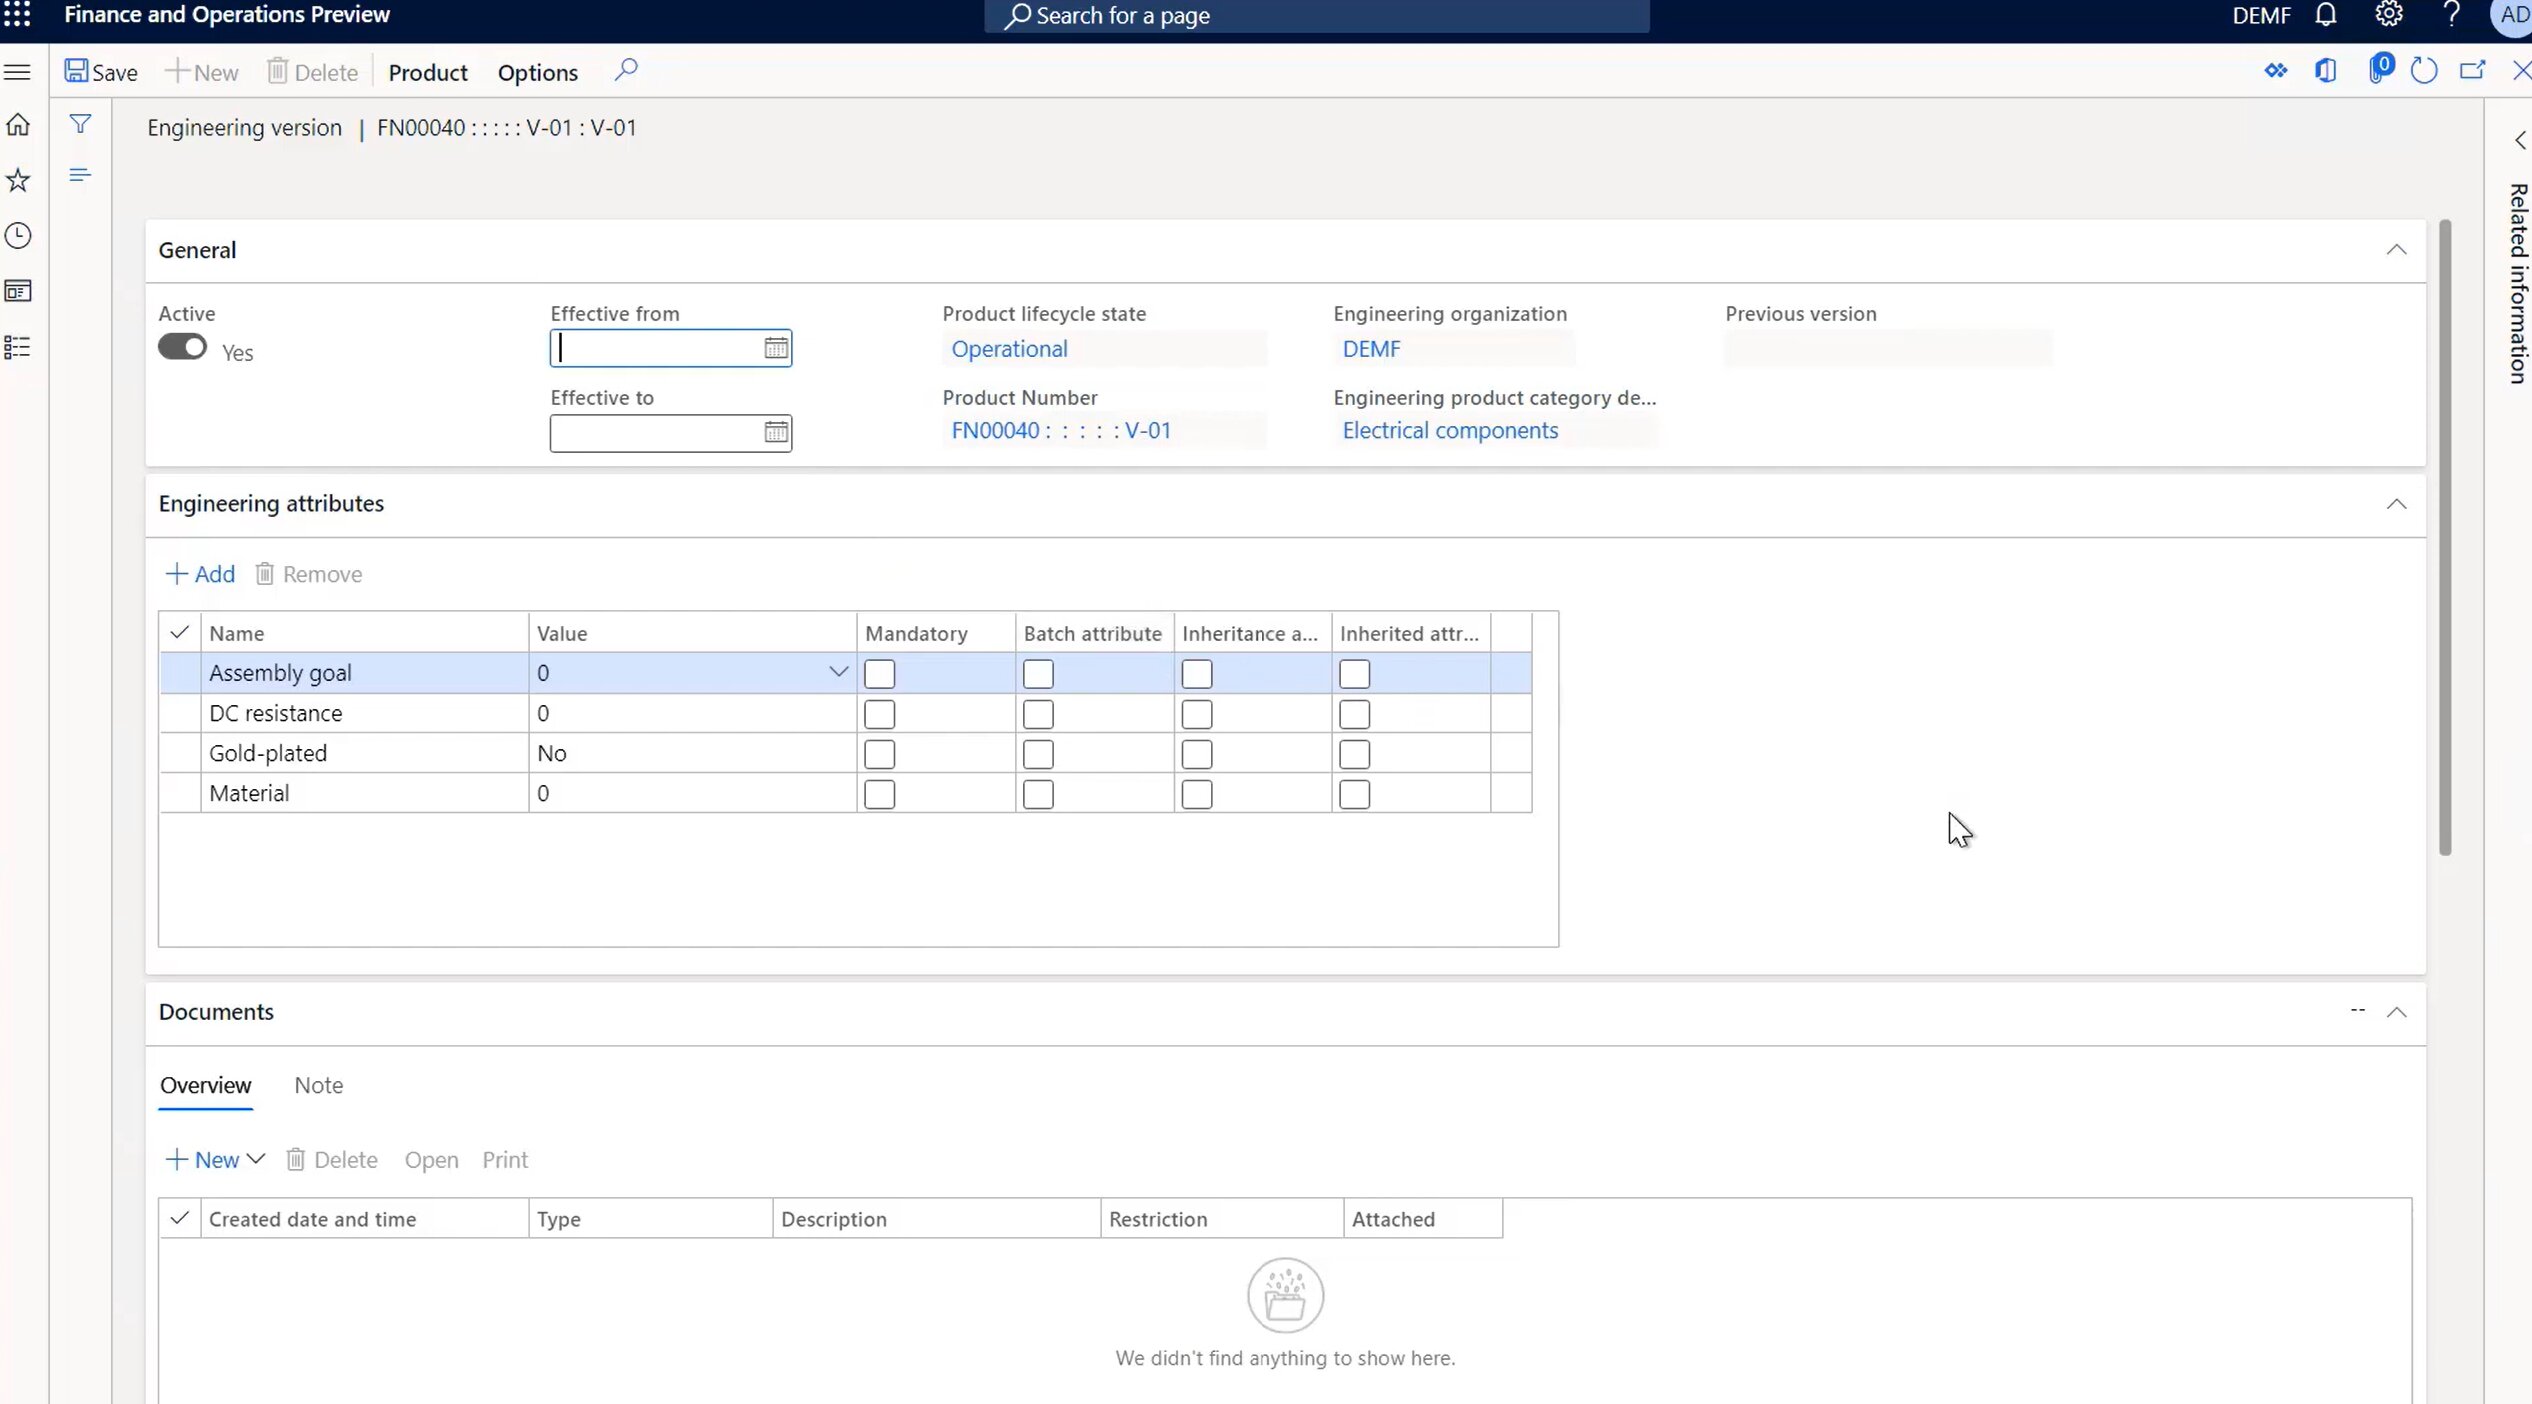Image resolution: width=2532 pixels, height=1404 pixels.
Task: Toggle the Active switch off
Action: 182,347
